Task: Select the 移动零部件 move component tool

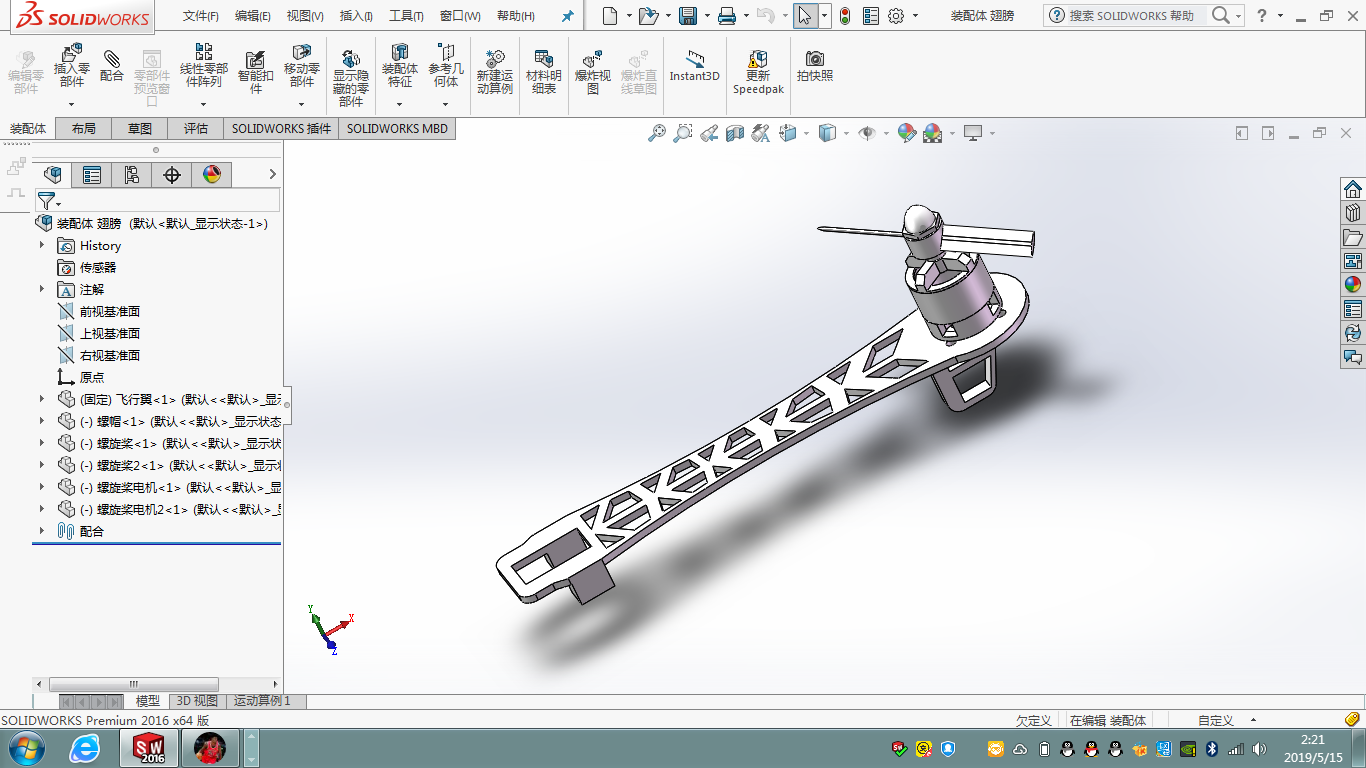Action: point(302,66)
